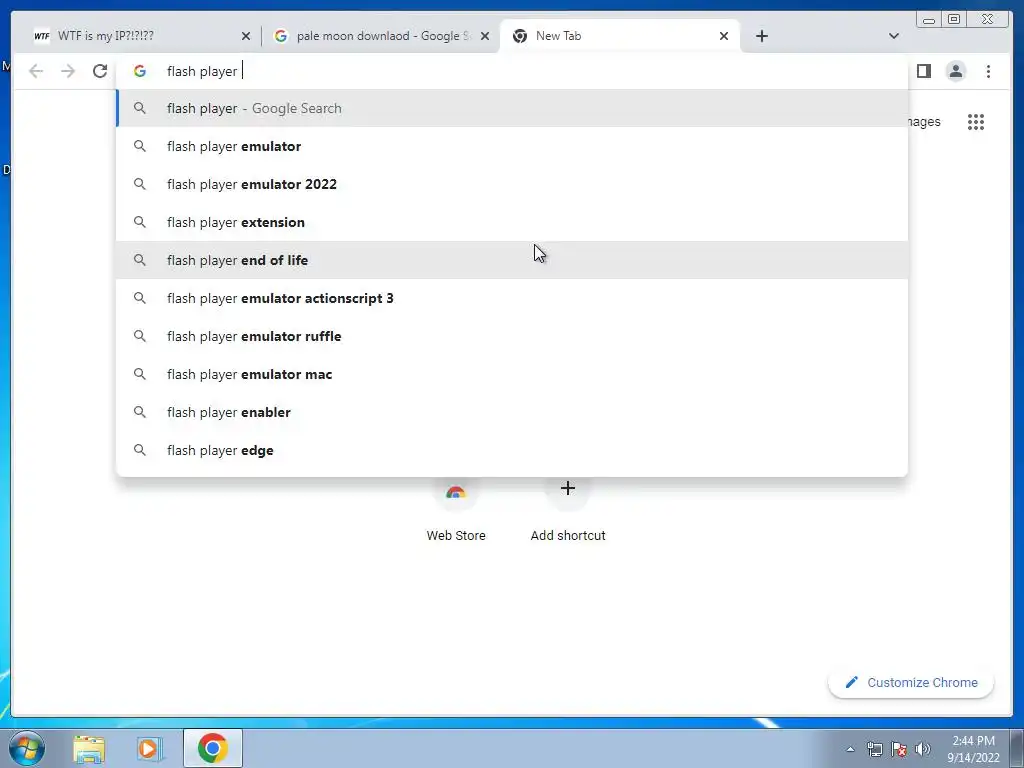
Task: Select the New Tab tab
Action: click(x=619, y=37)
